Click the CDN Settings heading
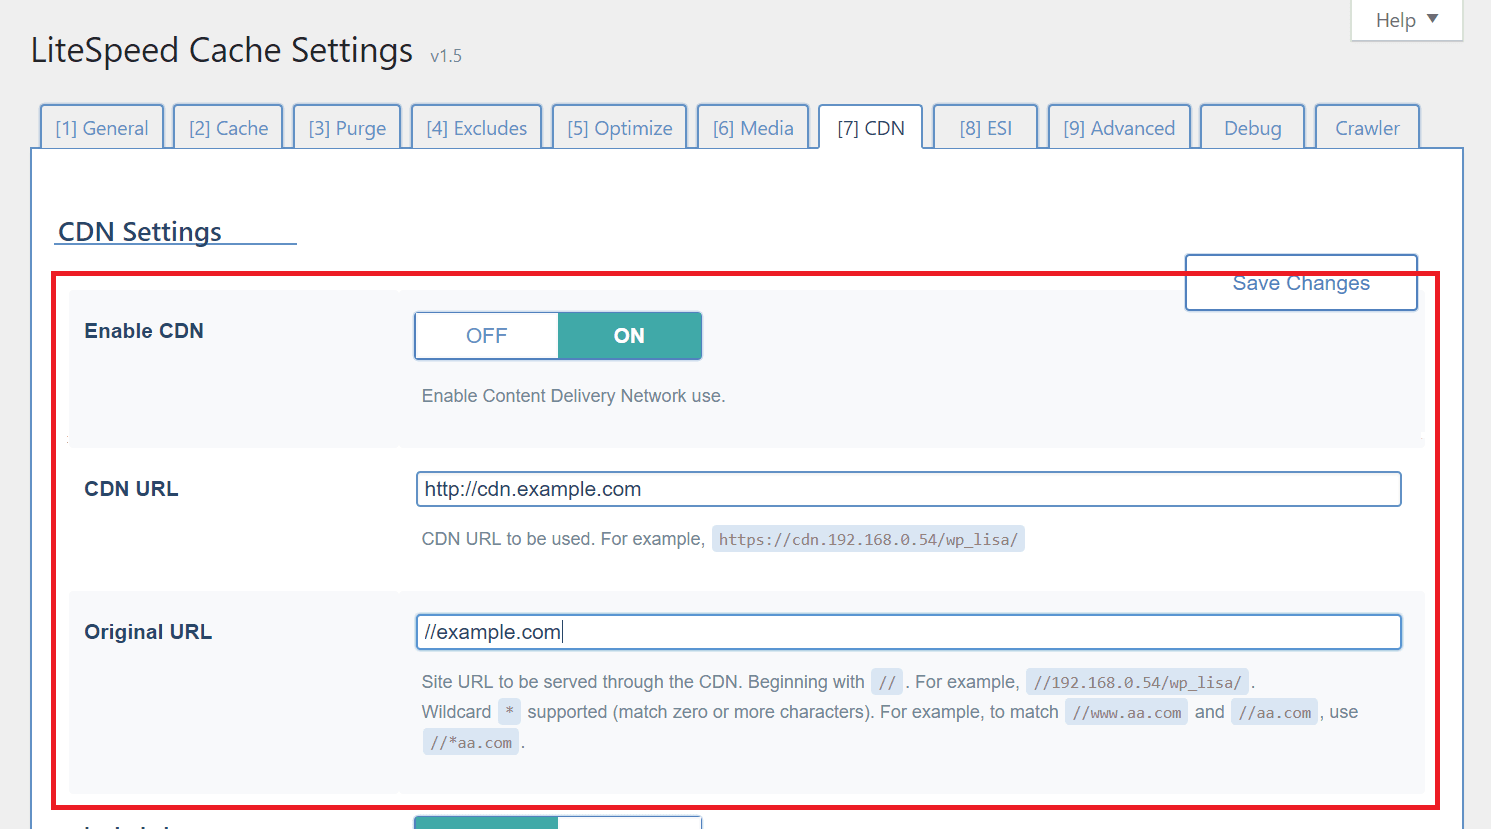 140,232
